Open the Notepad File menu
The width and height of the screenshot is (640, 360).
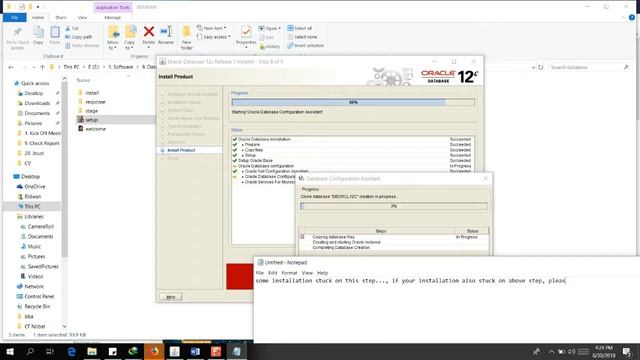260,273
